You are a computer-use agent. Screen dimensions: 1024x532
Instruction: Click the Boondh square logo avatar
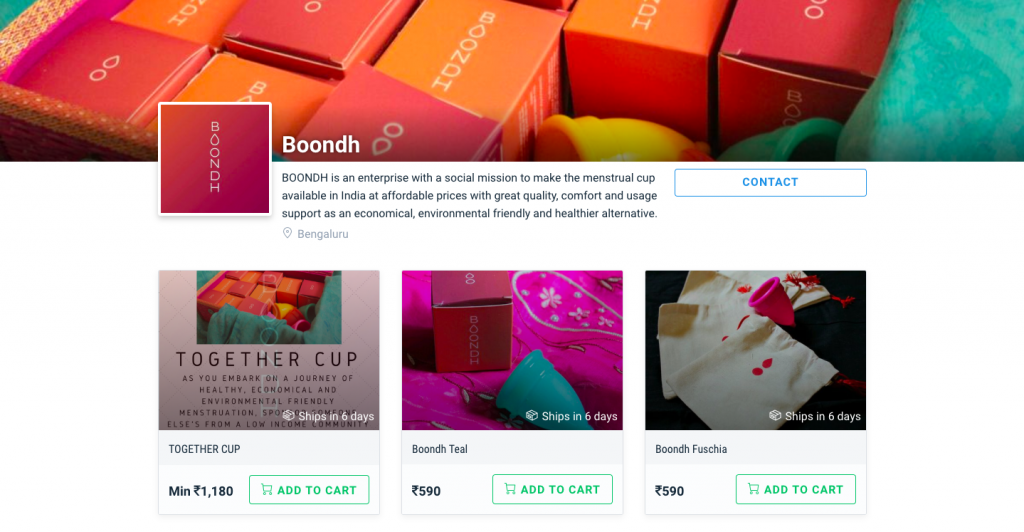[x=215, y=159]
